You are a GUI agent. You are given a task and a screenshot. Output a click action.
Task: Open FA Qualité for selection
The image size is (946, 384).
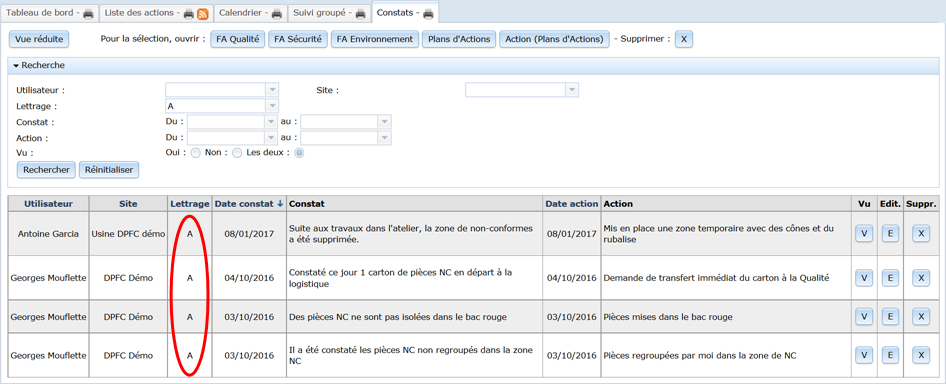point(238,39)
